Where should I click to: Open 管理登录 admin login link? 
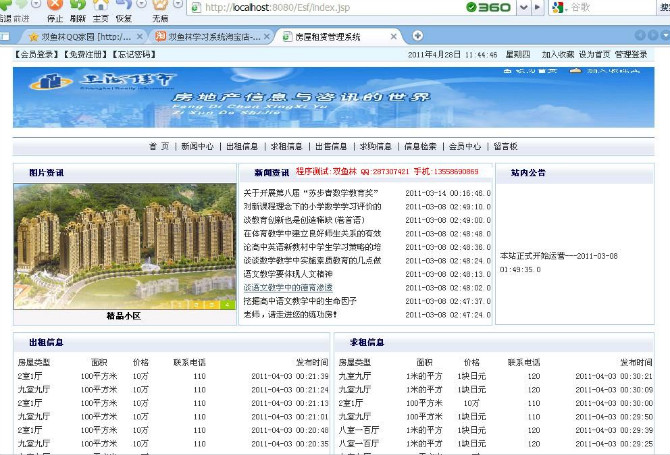click(x=631, y=55)
